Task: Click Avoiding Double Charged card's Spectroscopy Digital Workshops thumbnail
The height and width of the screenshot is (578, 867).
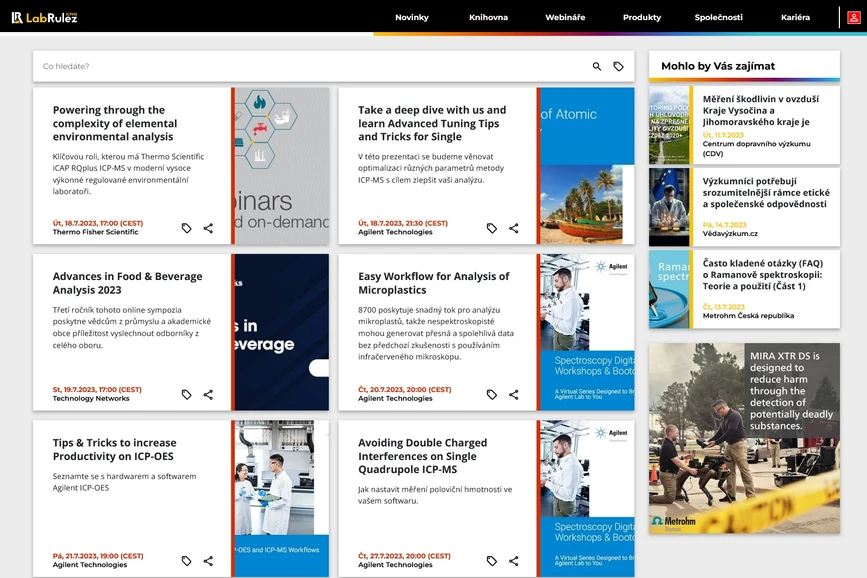Action: (587, 498)
